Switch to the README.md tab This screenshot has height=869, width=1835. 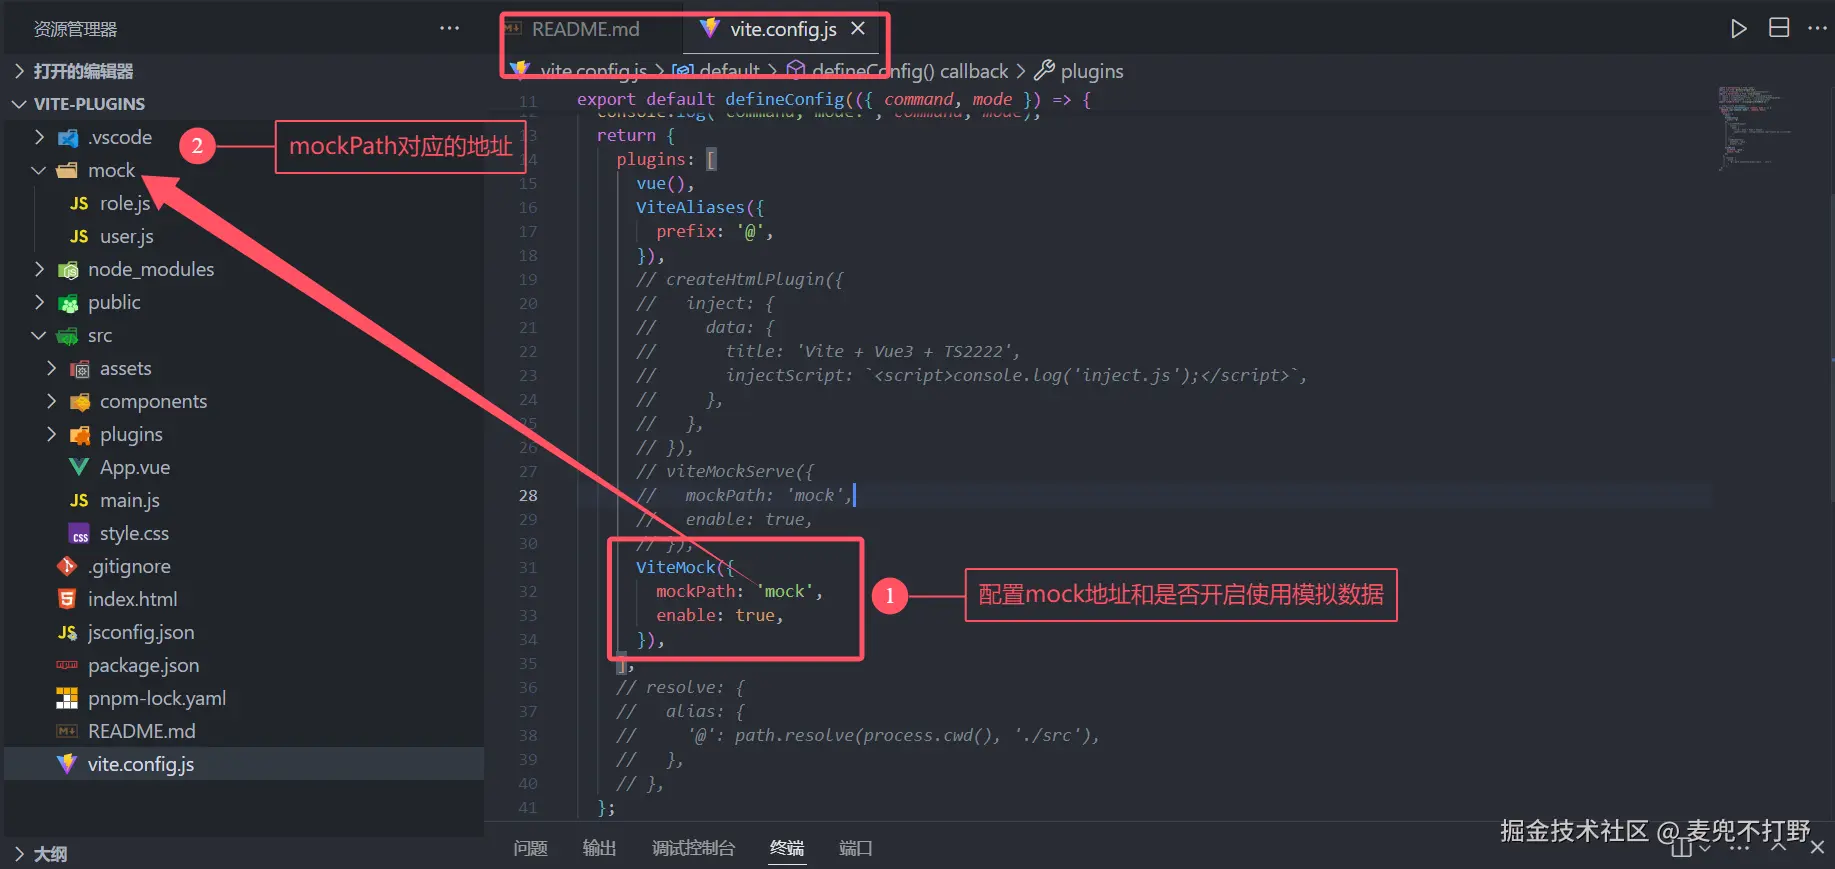tap(585, 29)
